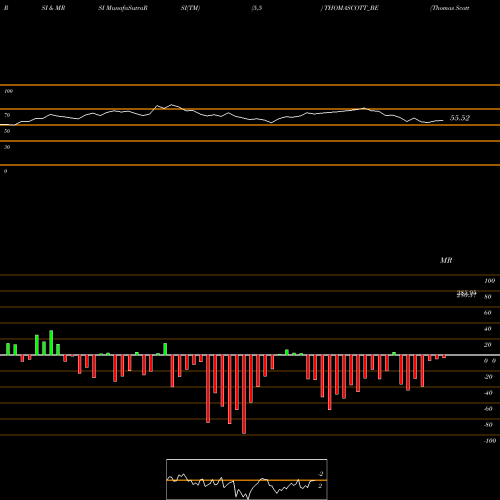Click the 80 label on the MR axis
Viewport: 500px width, 500px height.
[x=487, y=297]
